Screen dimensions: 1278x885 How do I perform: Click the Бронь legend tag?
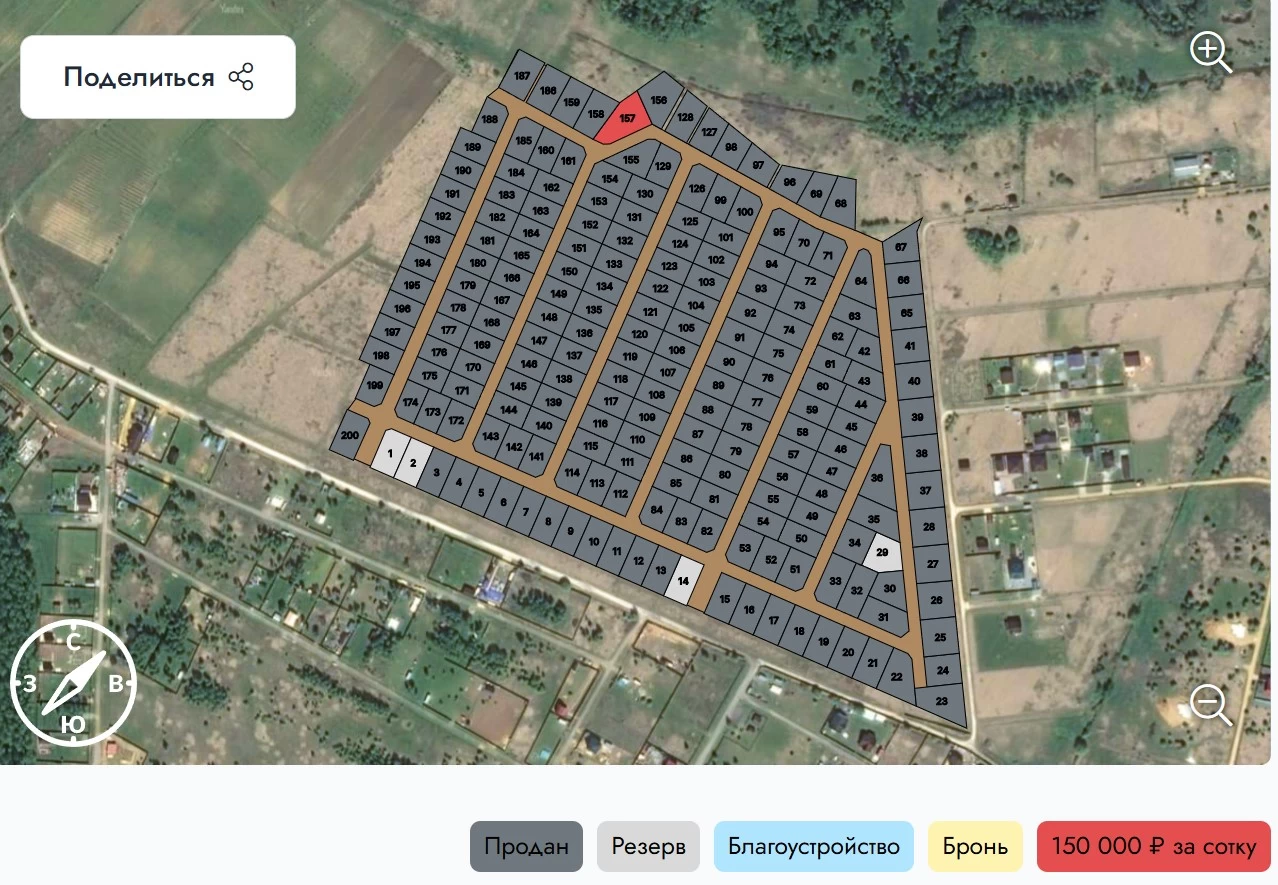pyautogui.click(x=975, y=847)
